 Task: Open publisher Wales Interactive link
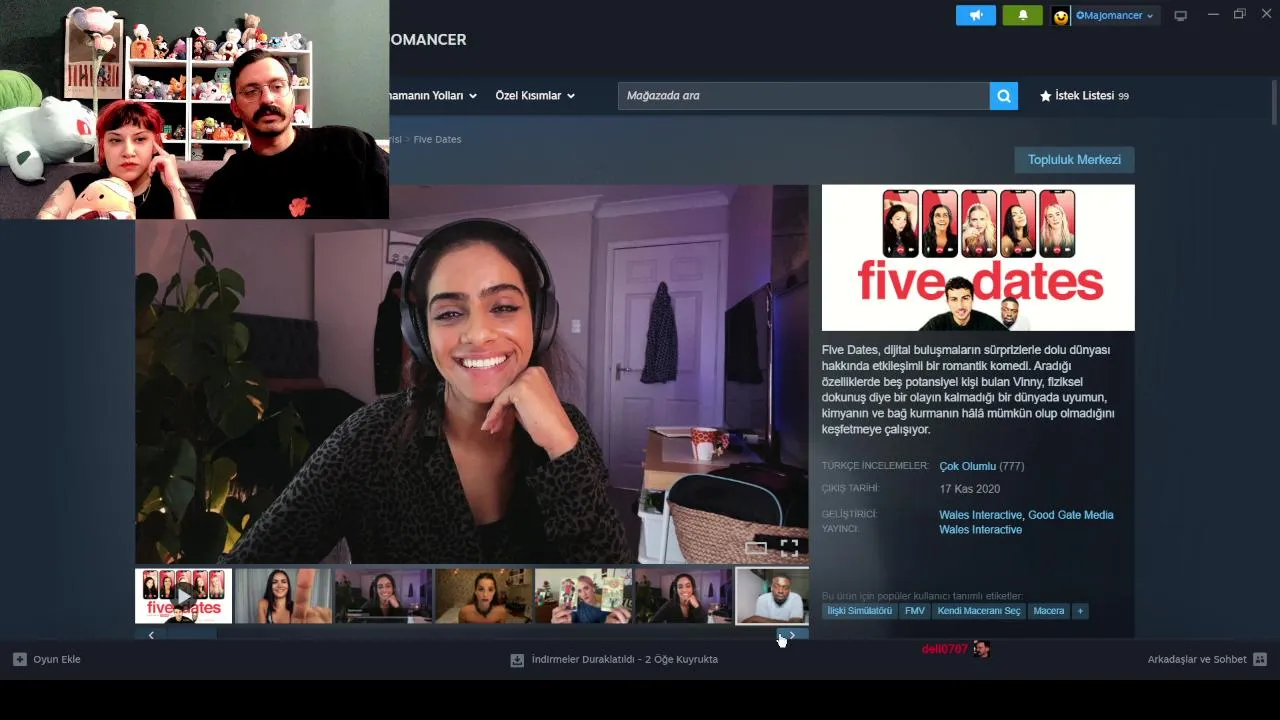coord(980,530)
